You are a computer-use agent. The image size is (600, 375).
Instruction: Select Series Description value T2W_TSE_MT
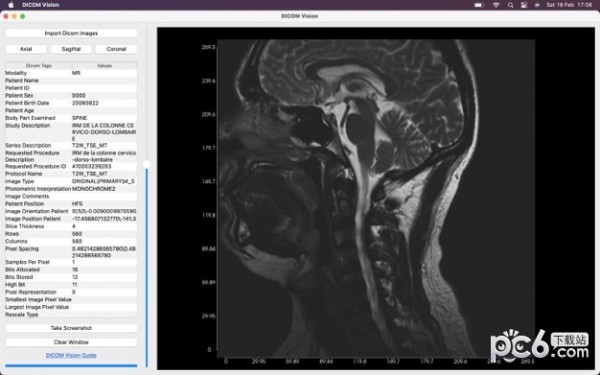coord(90,145)
